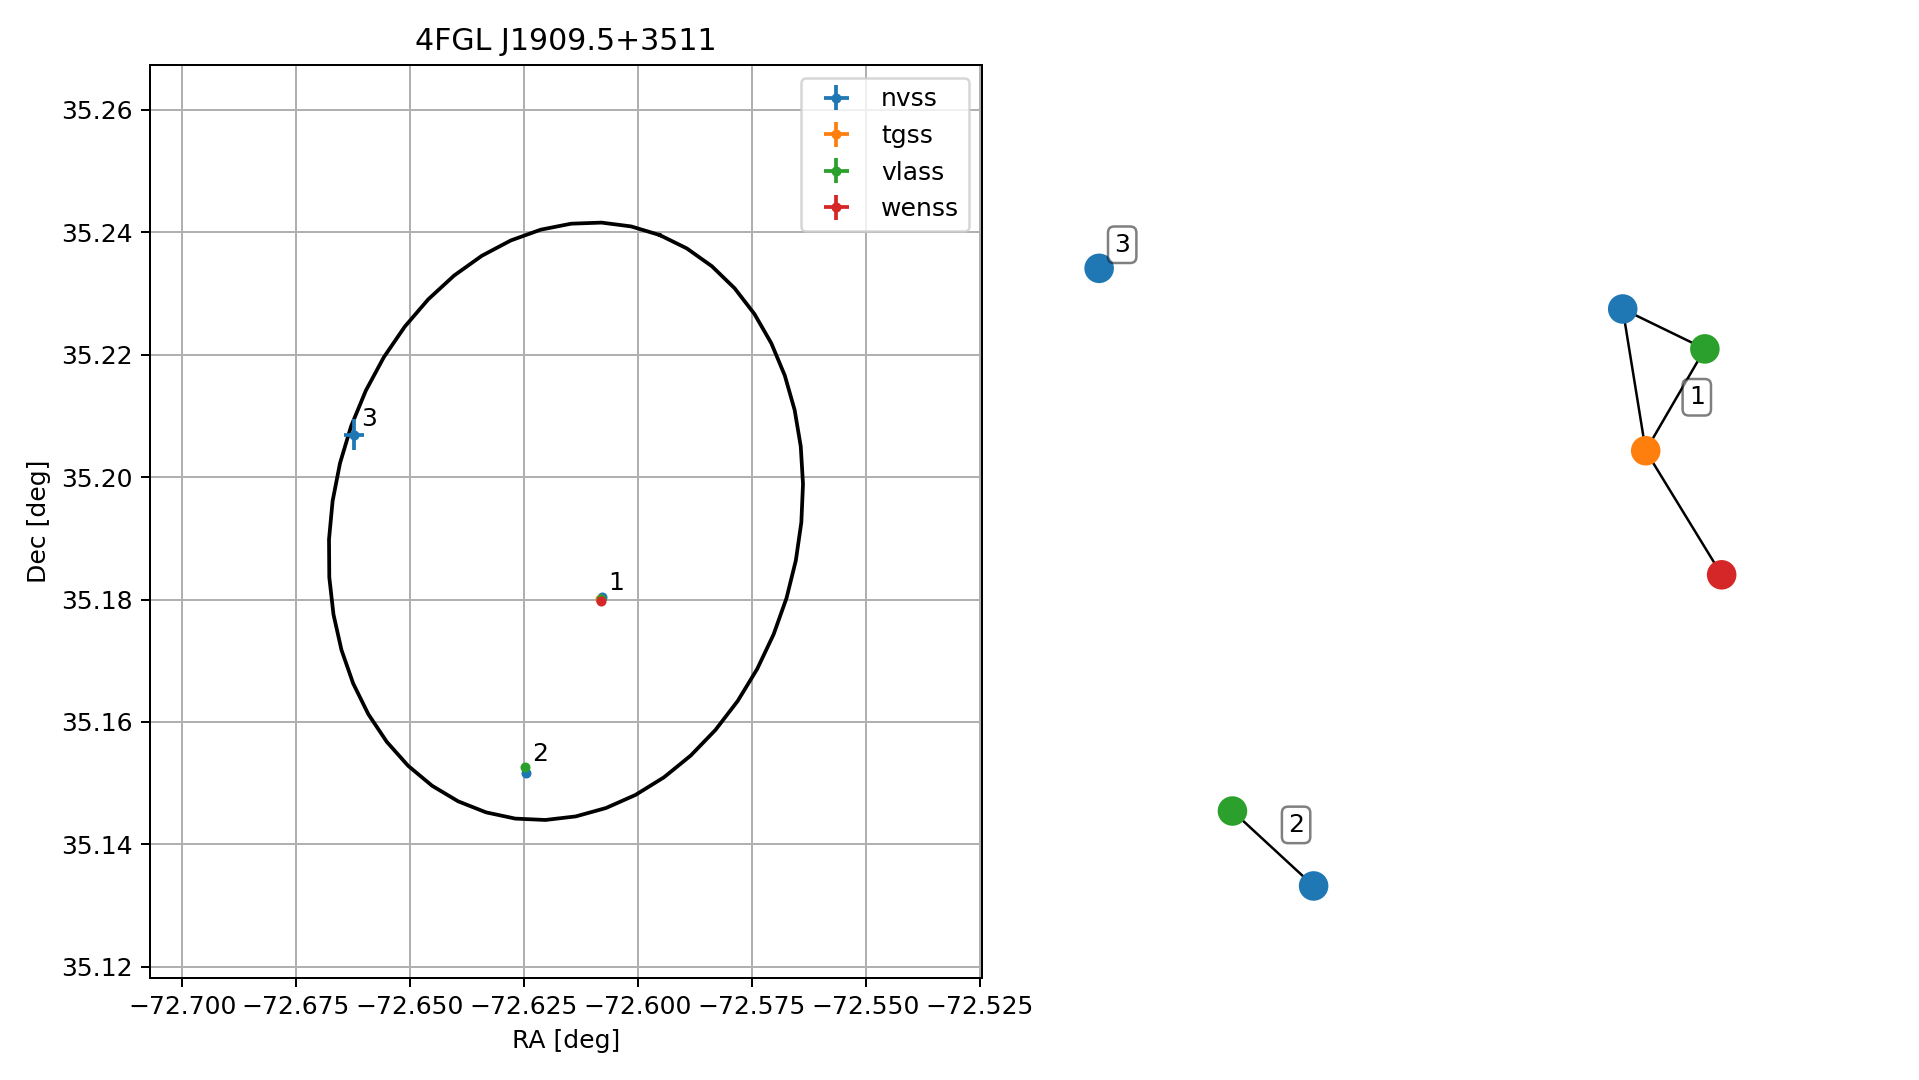The height and width of the screenshot is (1080, 1919).
Task: Click the green node in graph group 1
Action: [x=1704, y=349]
